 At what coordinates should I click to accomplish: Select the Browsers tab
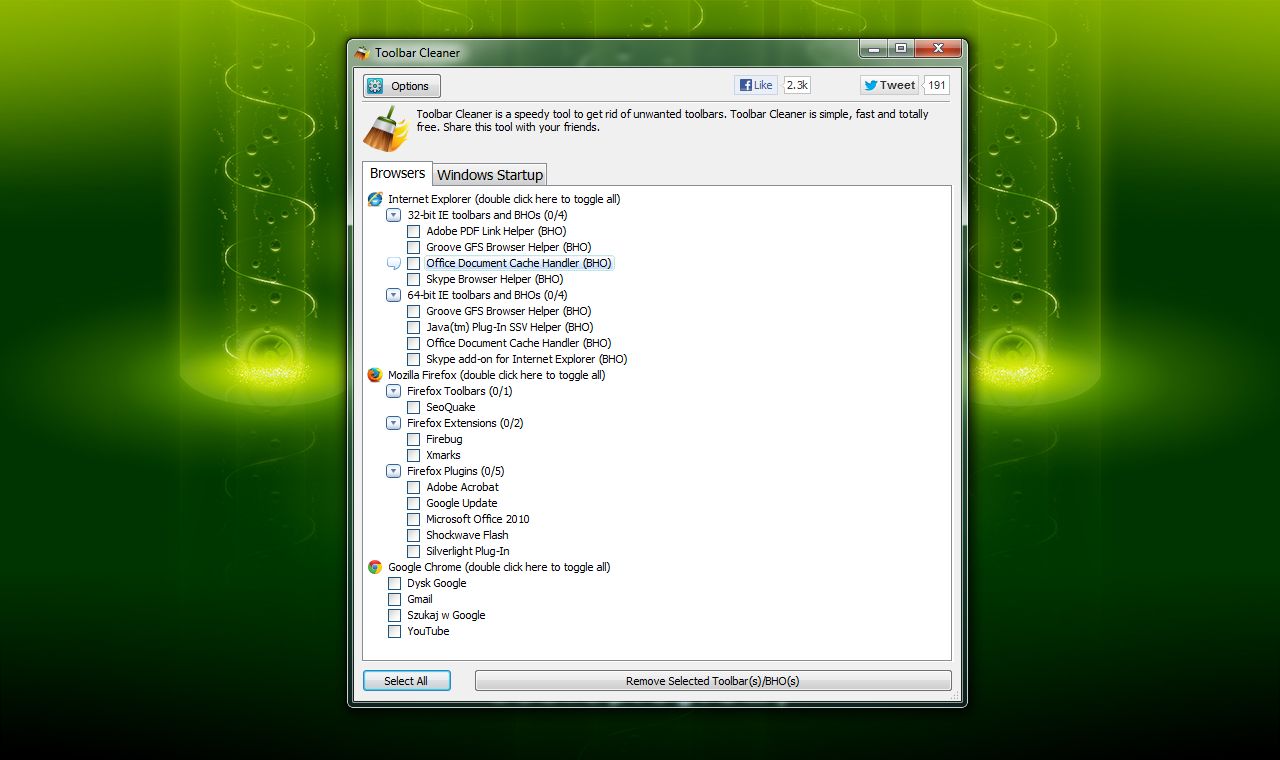[x=397, y=173]
